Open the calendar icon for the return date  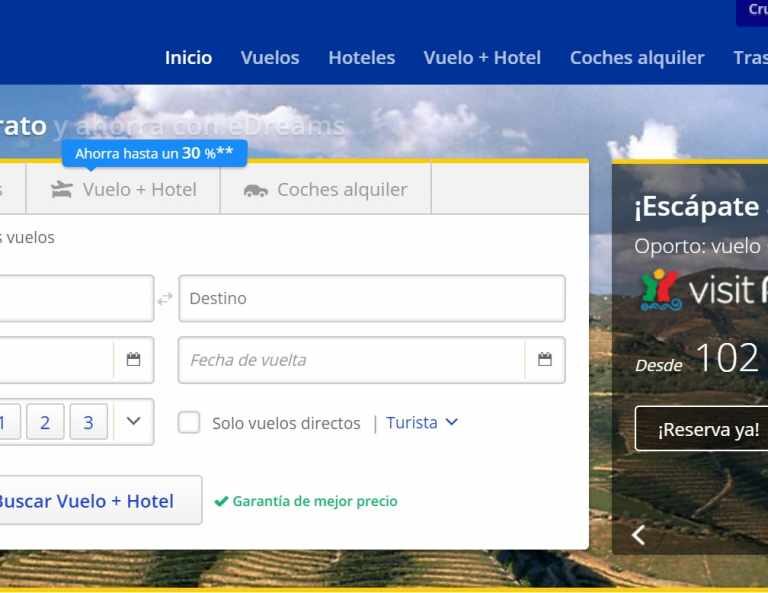click(545, 359)
